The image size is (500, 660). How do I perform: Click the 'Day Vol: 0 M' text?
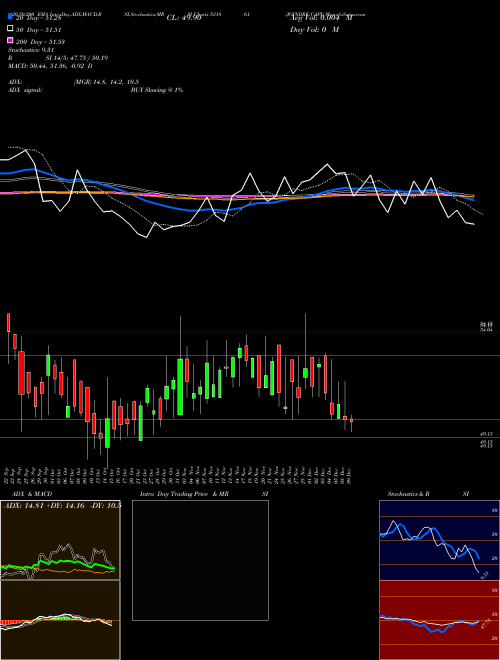coord(314,29)
